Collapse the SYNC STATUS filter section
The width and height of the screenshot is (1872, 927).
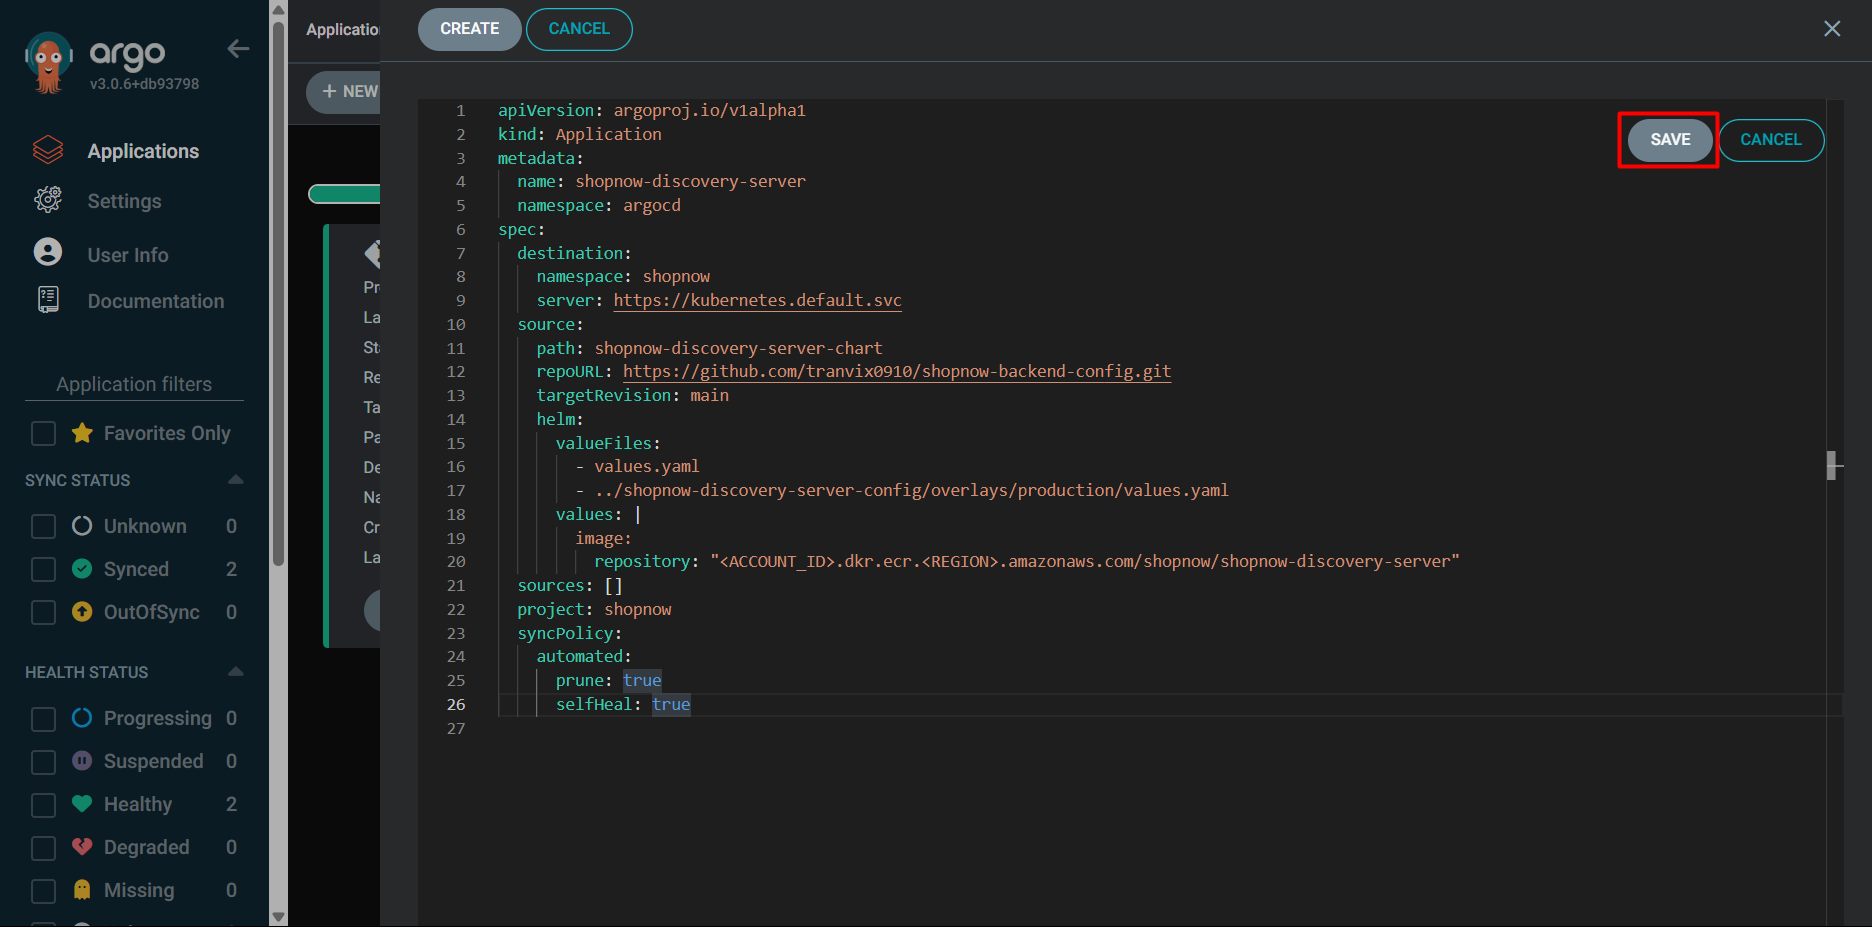tap(236, 480)
